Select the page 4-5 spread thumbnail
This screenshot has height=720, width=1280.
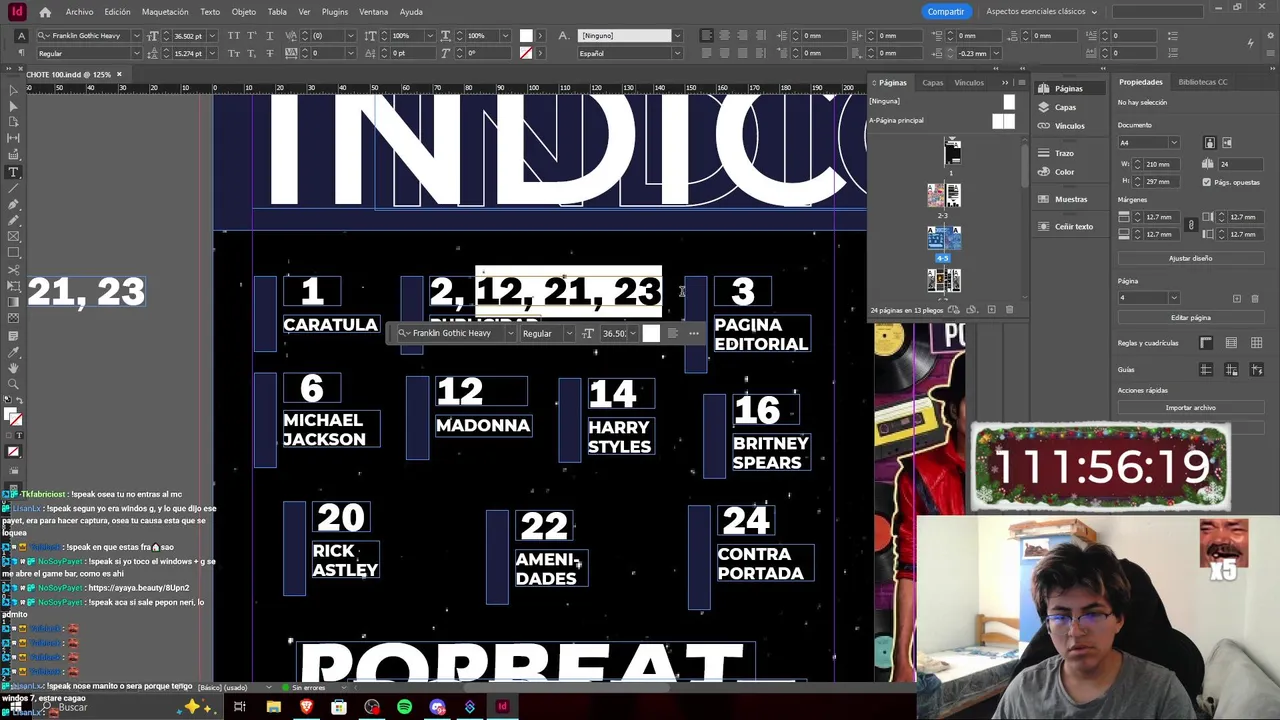click(943, 238)
